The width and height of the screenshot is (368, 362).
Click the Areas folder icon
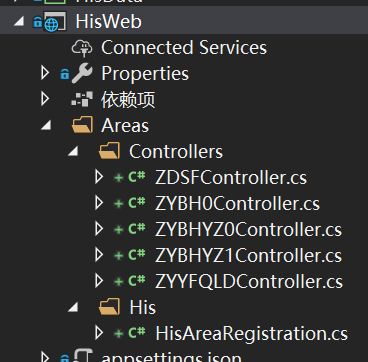pyautogui.click(x=82, y=125)
